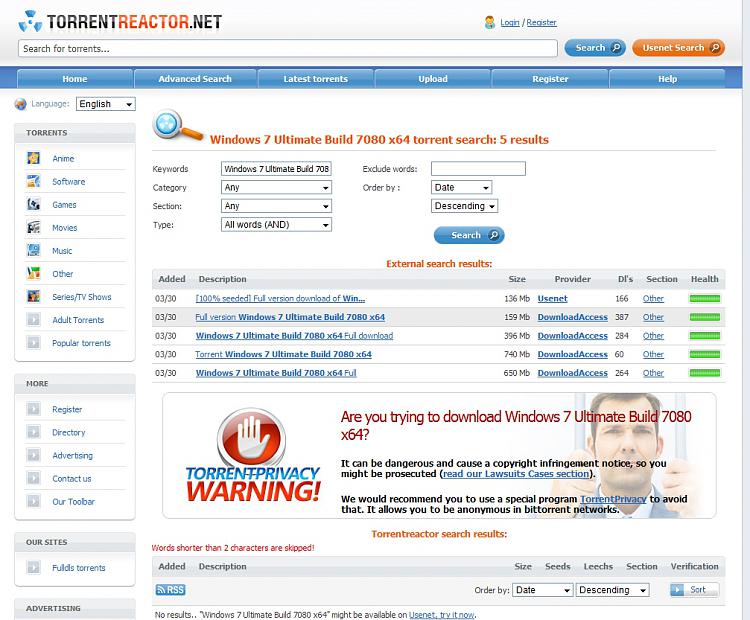The width and height of the screenshot is (750, 620).
Task: Click the Sort button
Action: point(695,590)
